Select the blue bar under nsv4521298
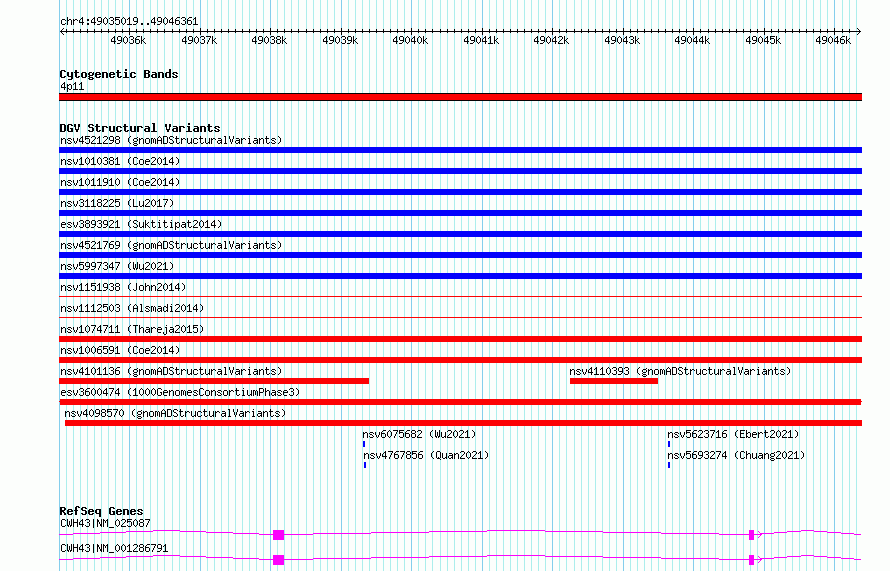 (x=460, y=150)
